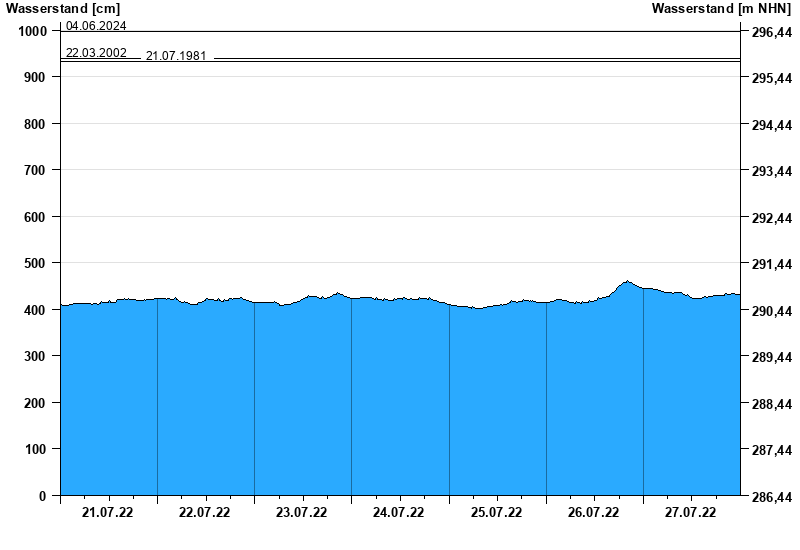Viewport: 800px width, 550px height.
Task: Click the 1000 cm tick label
Action: (x=33, y=31)
